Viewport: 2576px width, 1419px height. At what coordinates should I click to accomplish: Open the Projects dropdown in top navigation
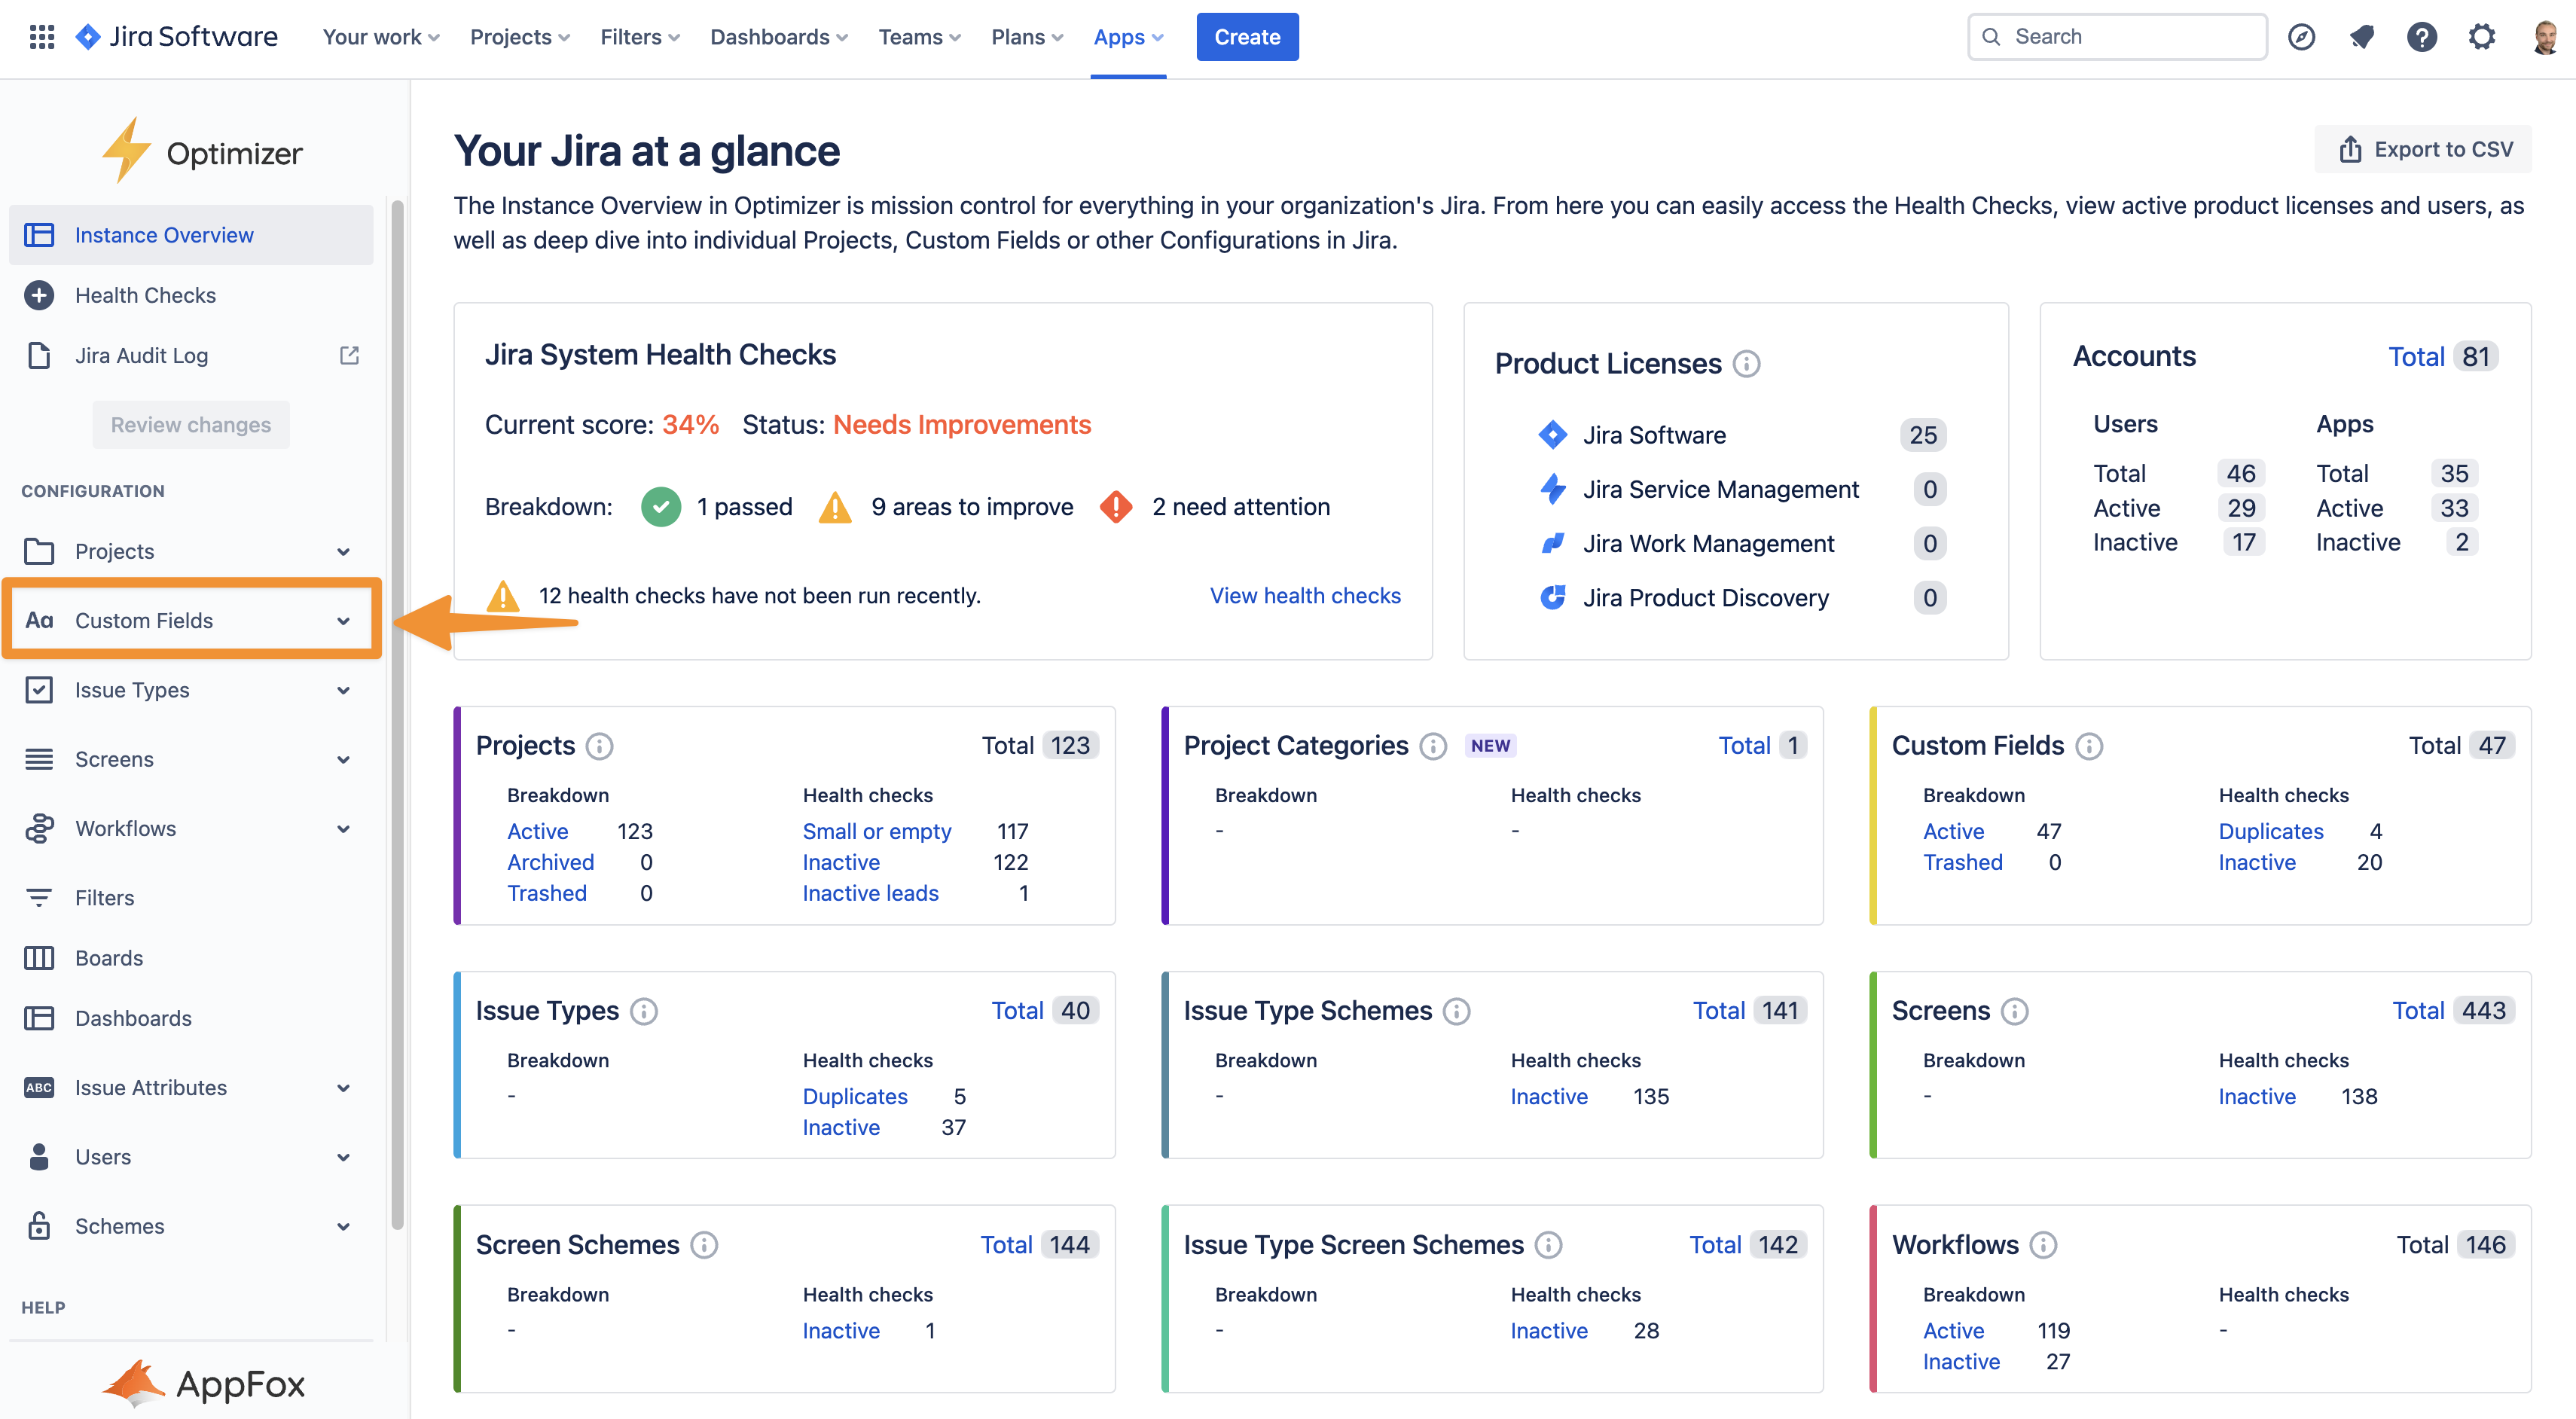[x=520, y=37]
